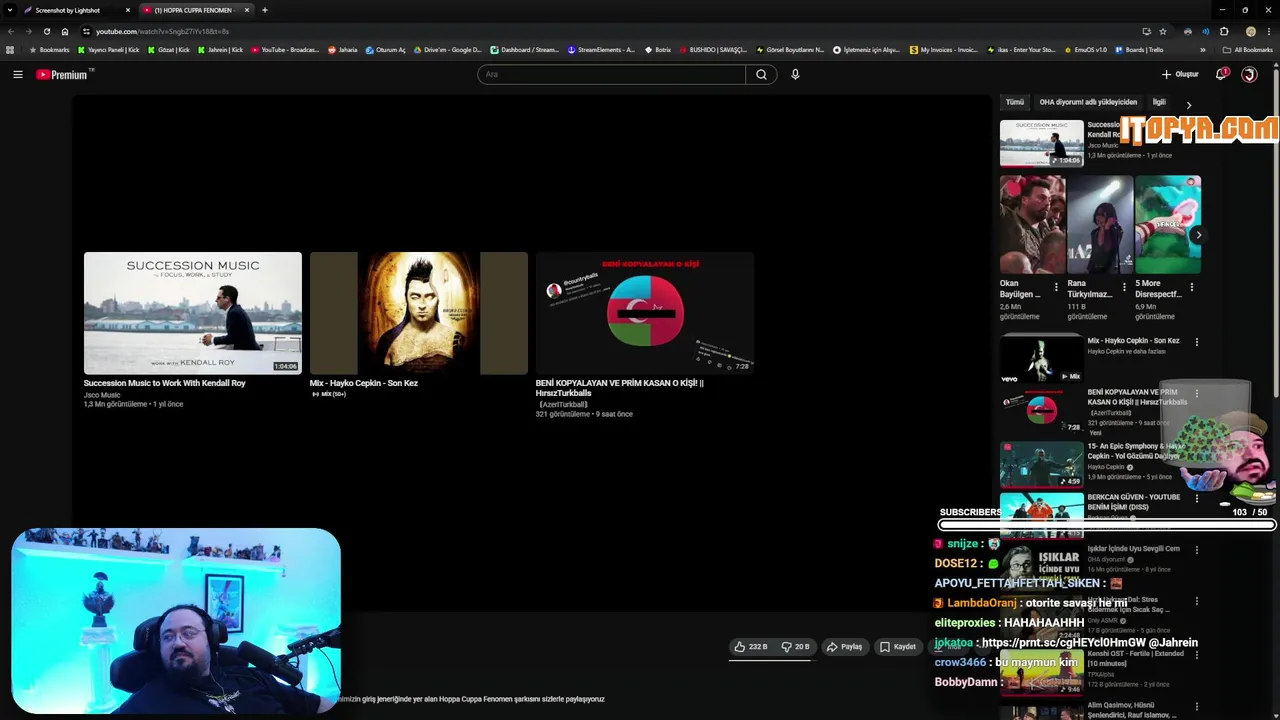Select the Tümü filter chip
1280x720 pixels.
(x=1015, y=102)
